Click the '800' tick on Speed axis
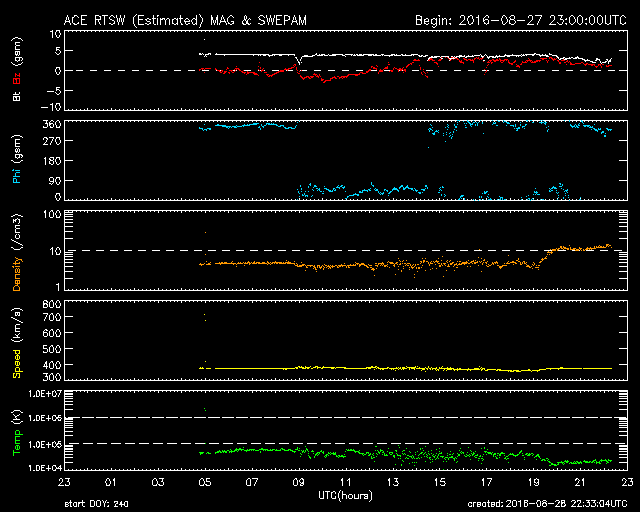 click(x=52, y=304)
